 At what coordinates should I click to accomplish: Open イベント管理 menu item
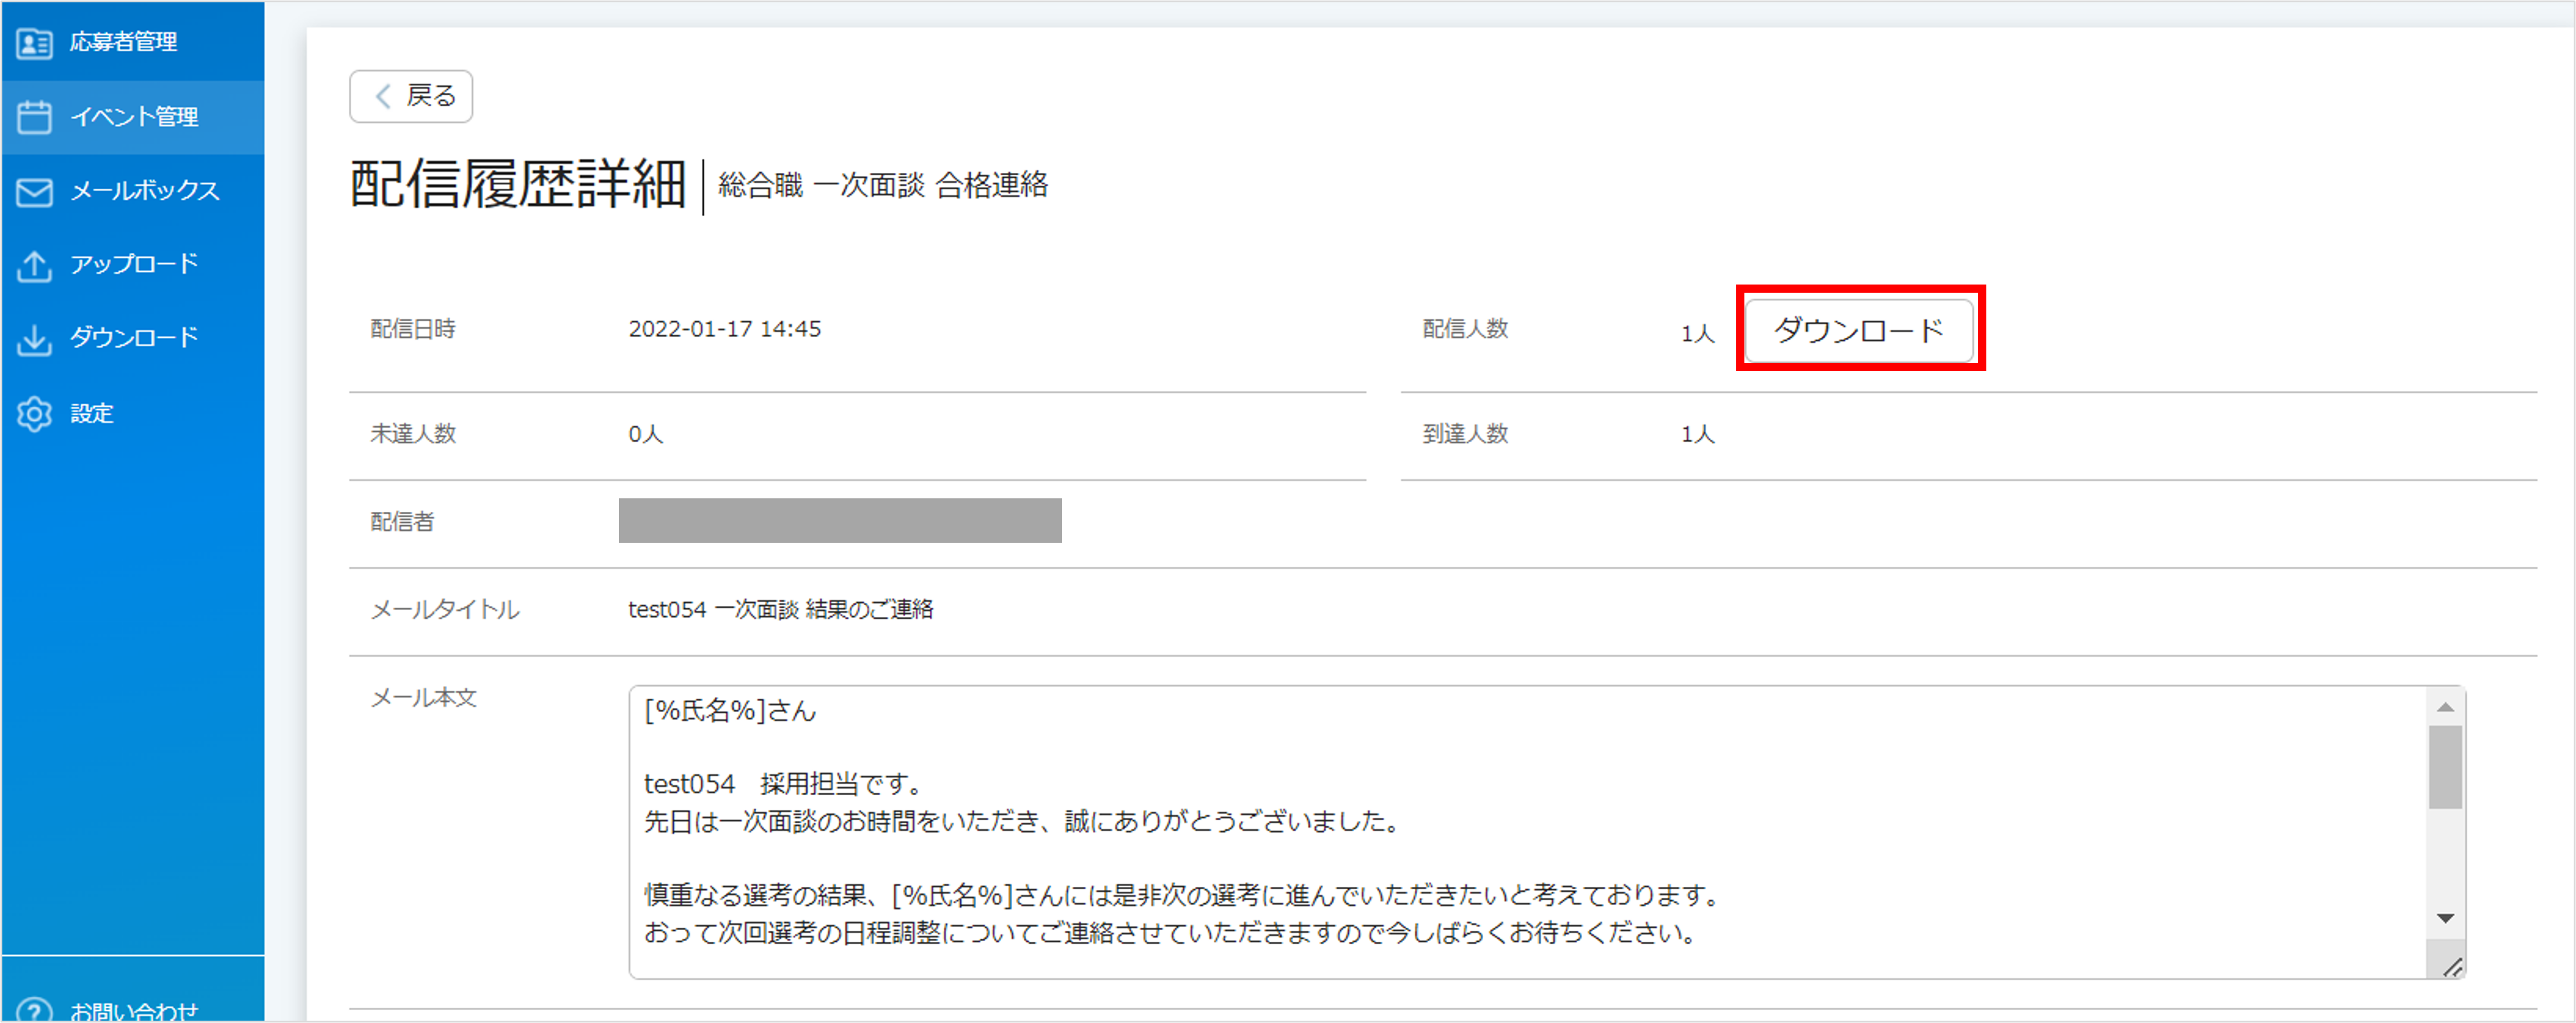tap(133, 117)
